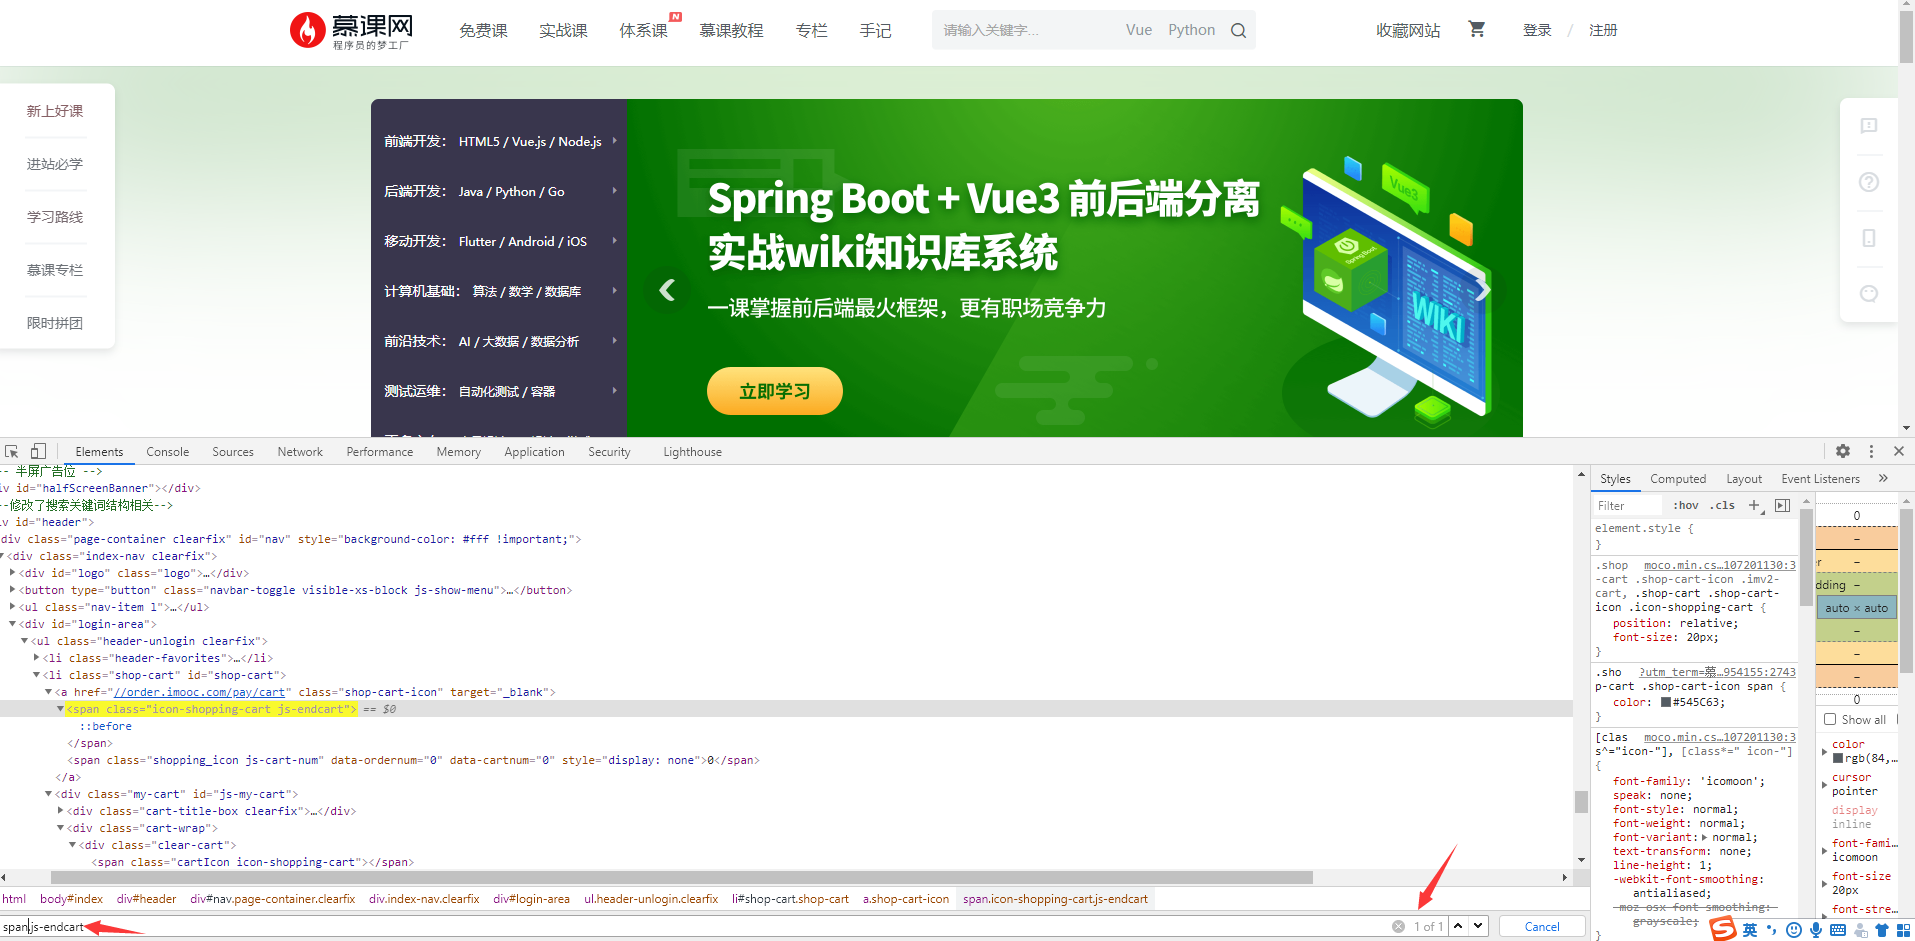Expand the div id="logo" node

point(12,573)
